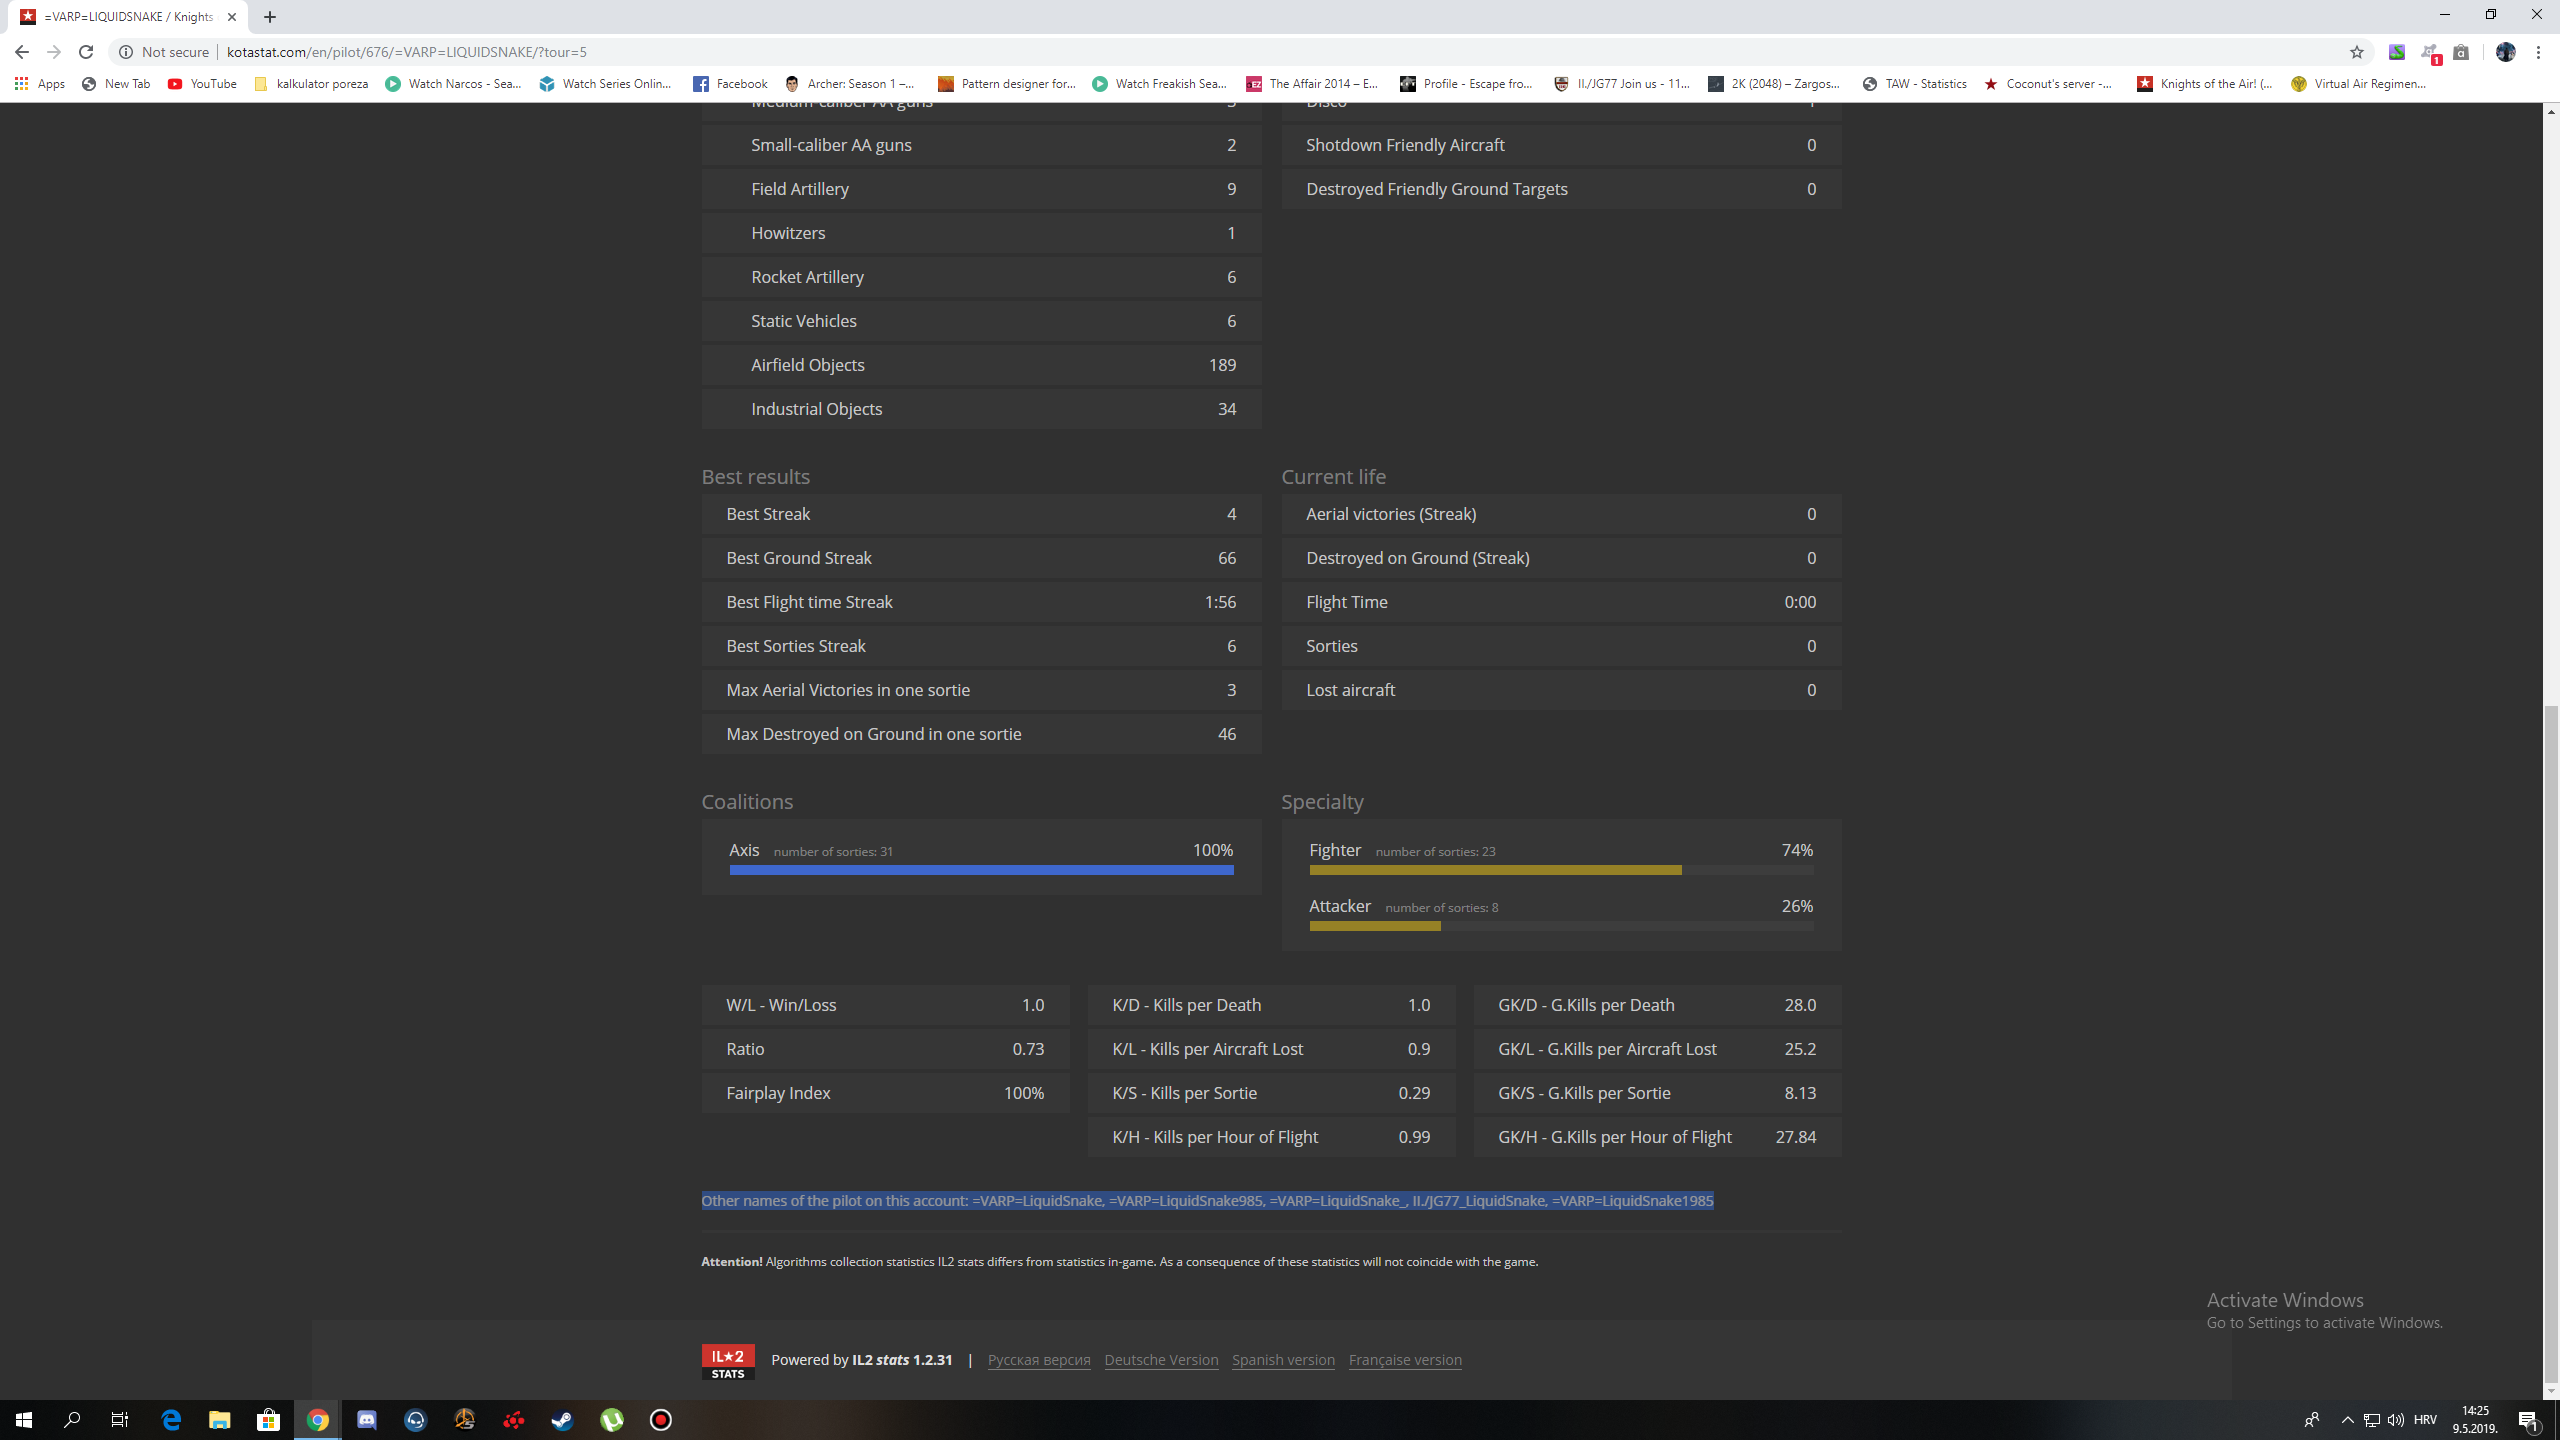The width and height of the screenshot is (2560, 1440).
Task: Switch to Deutsche Version link
Action: coord(1161,1360)
